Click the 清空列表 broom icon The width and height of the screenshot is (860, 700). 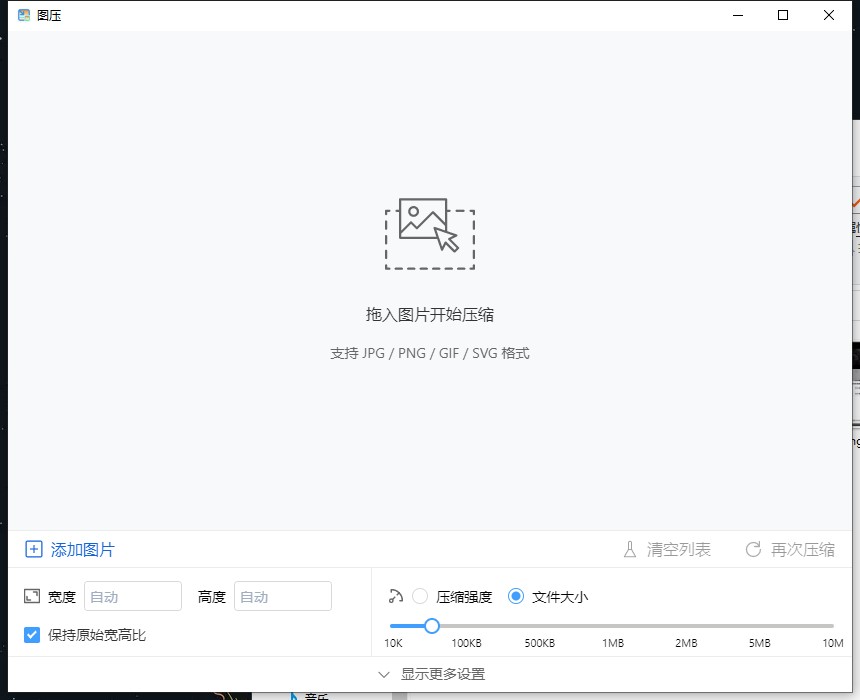(630, 549)
